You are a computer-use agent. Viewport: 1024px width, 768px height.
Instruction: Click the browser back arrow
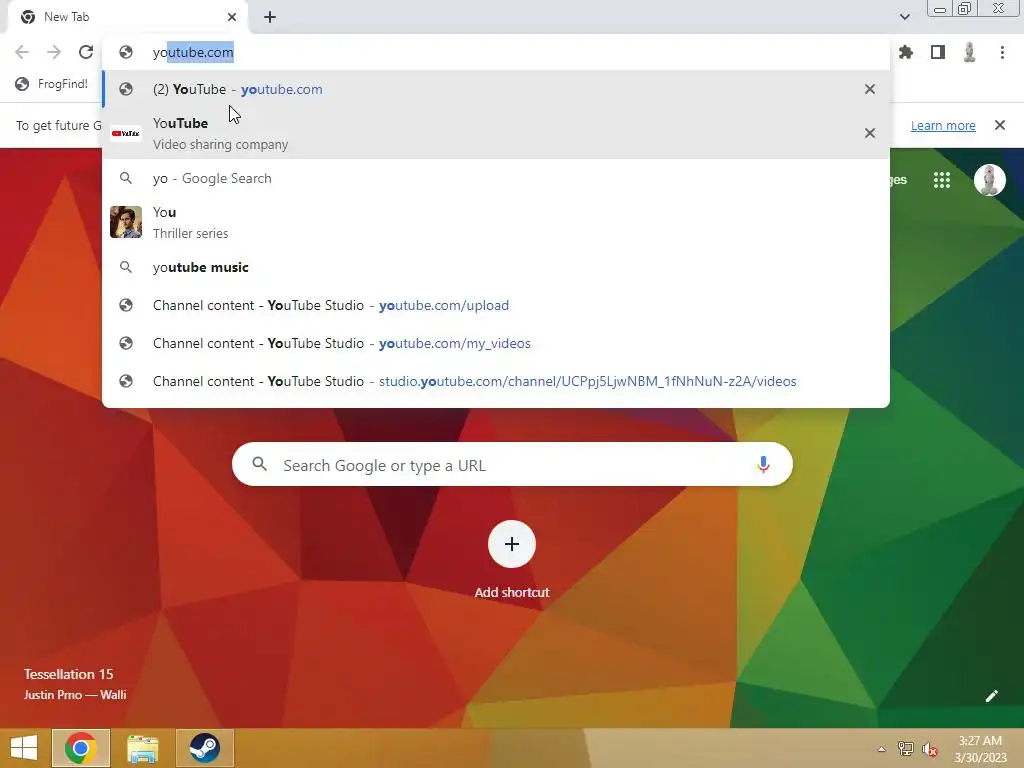coord(22,52)
